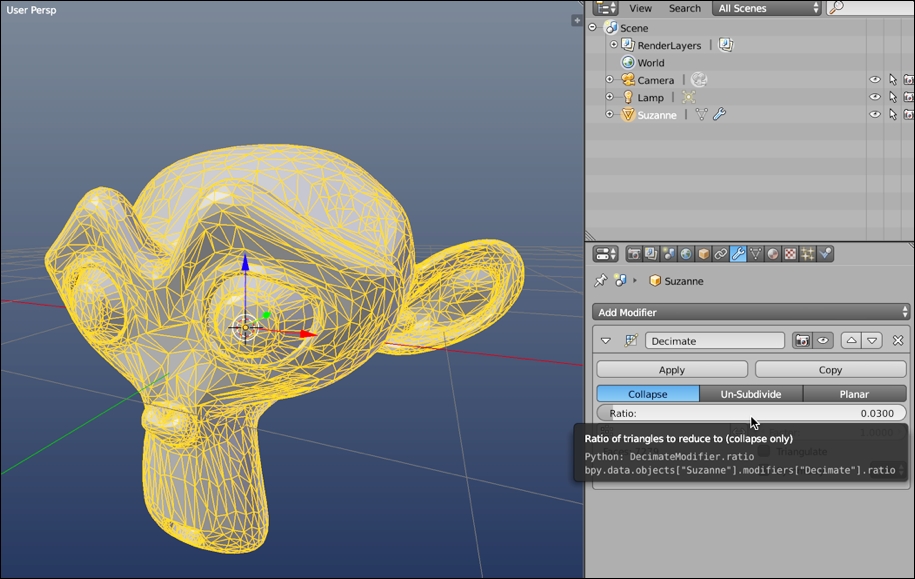The height and width of the screenshot is (579, 915).
Task: Toggle Camera visibility eye in outliner
Action: [x=875, y=79]
